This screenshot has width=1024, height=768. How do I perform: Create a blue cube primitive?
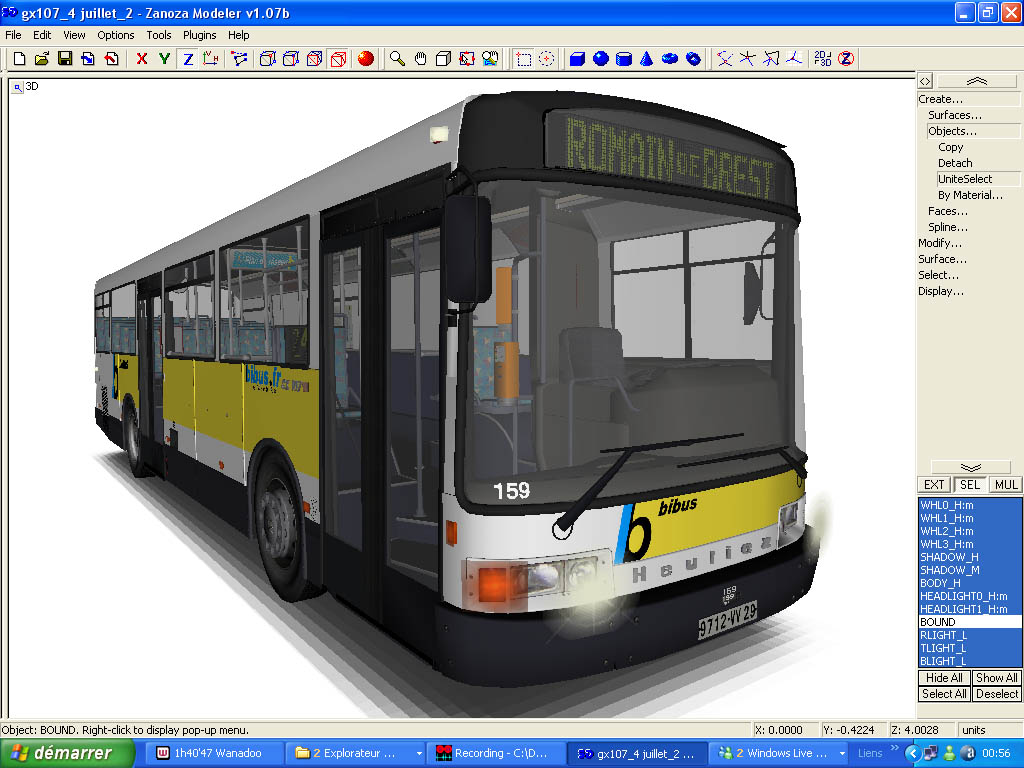(x=577, y=59)
